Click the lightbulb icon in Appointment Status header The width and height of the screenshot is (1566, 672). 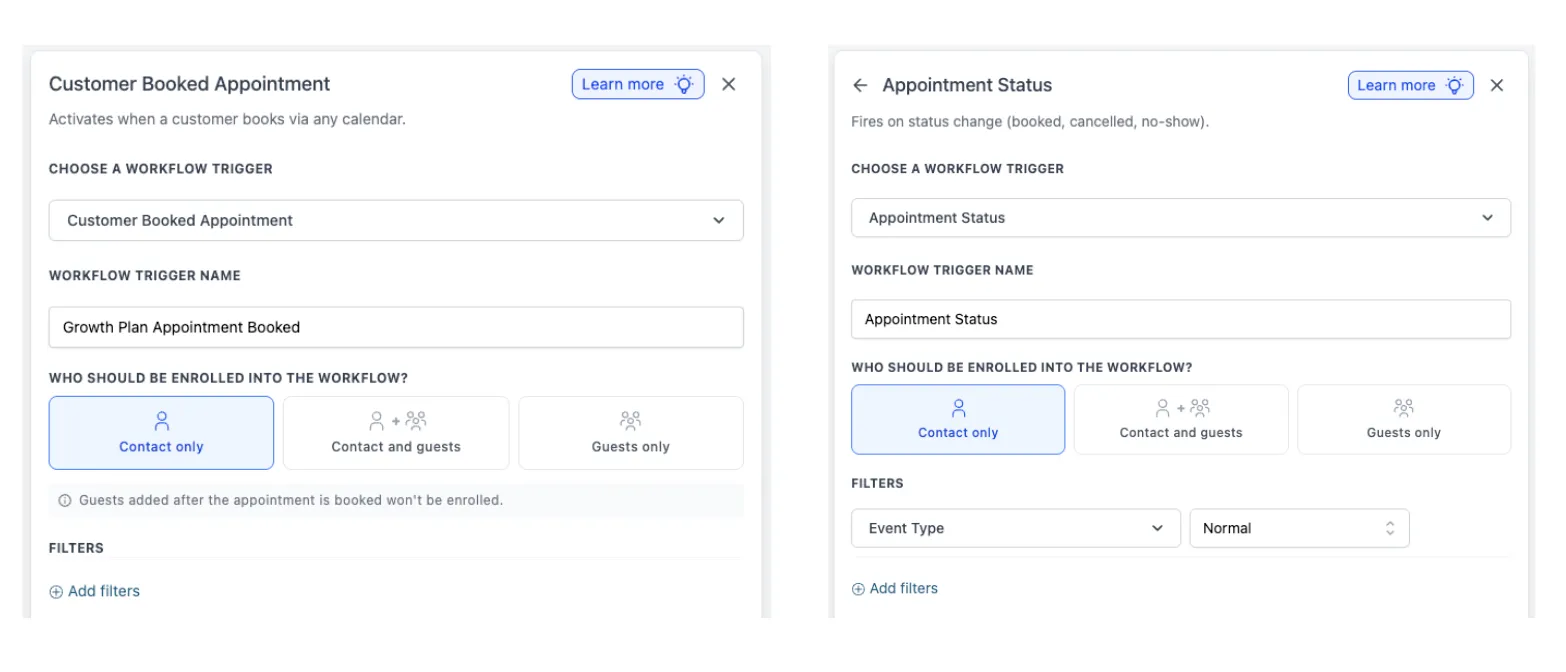pos(1457,85)
